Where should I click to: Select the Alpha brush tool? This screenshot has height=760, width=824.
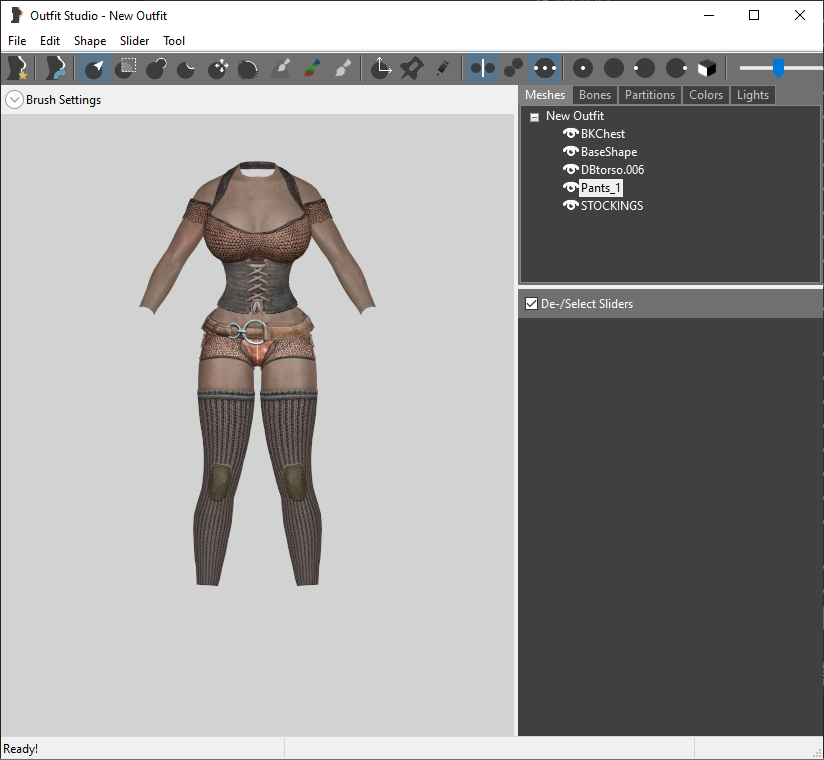pos(343,68)
